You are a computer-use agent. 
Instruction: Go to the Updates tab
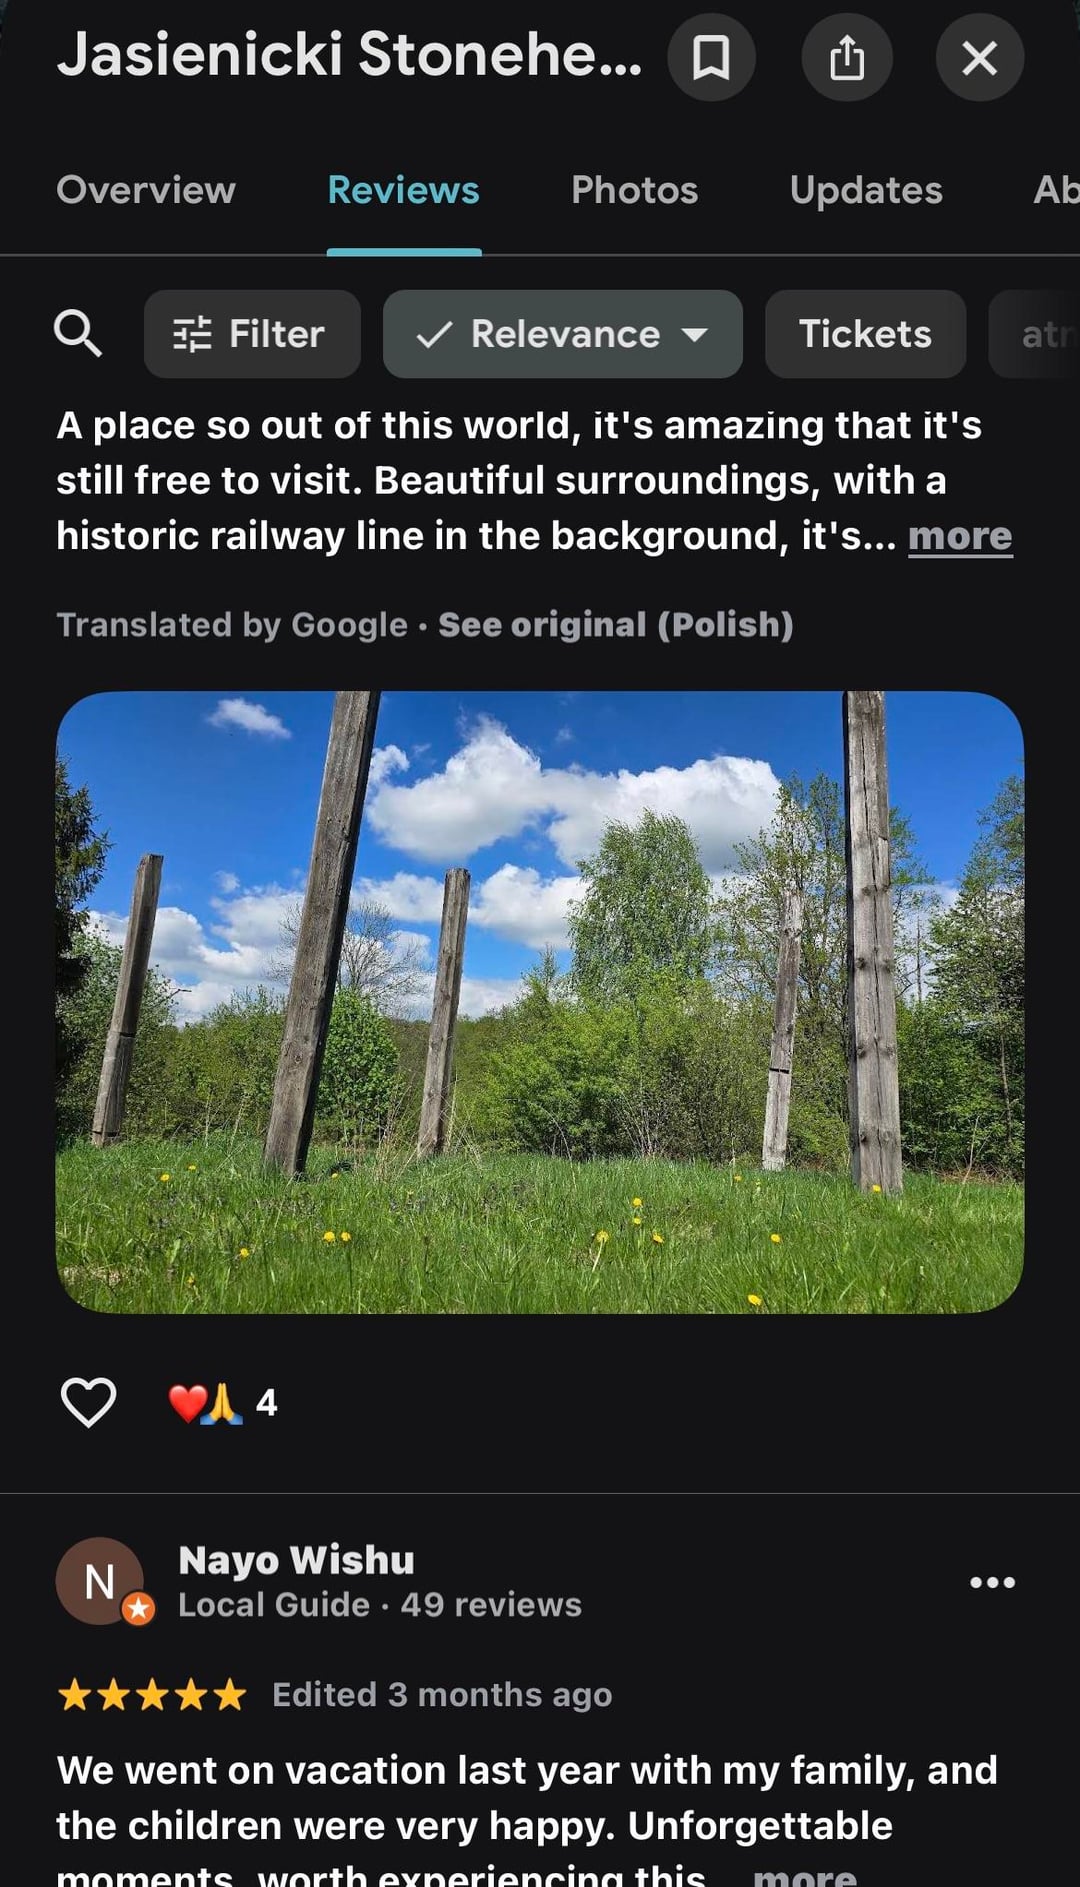click(866, 190)
